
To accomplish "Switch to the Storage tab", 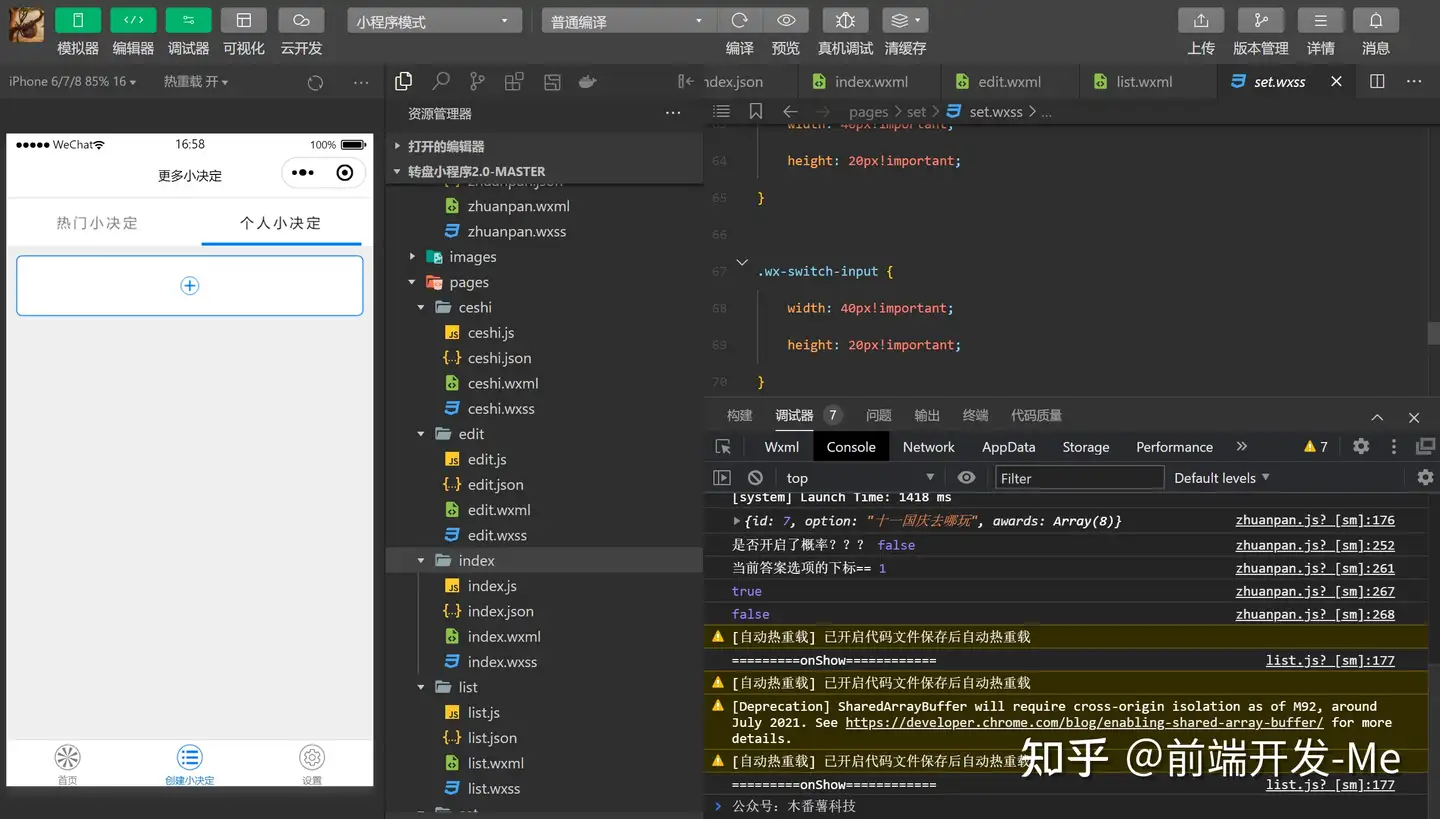I will 1086,447.
